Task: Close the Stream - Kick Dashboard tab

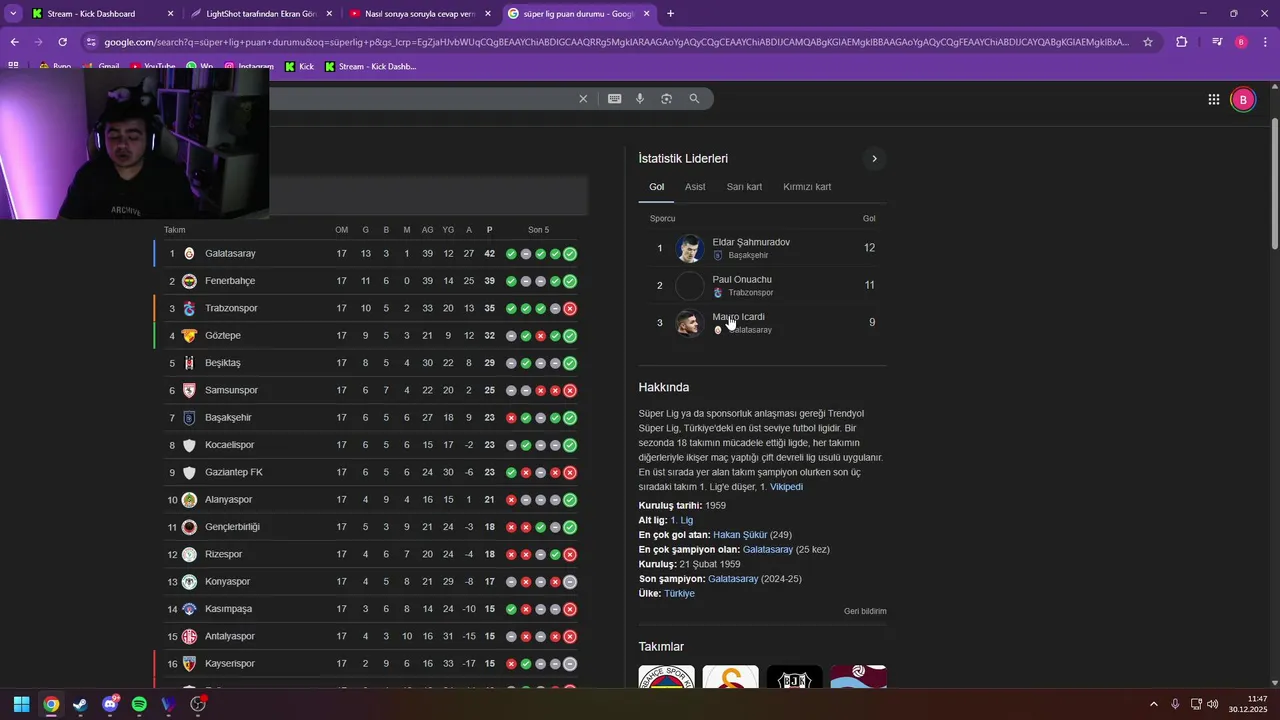Action: tap(170, 14)
